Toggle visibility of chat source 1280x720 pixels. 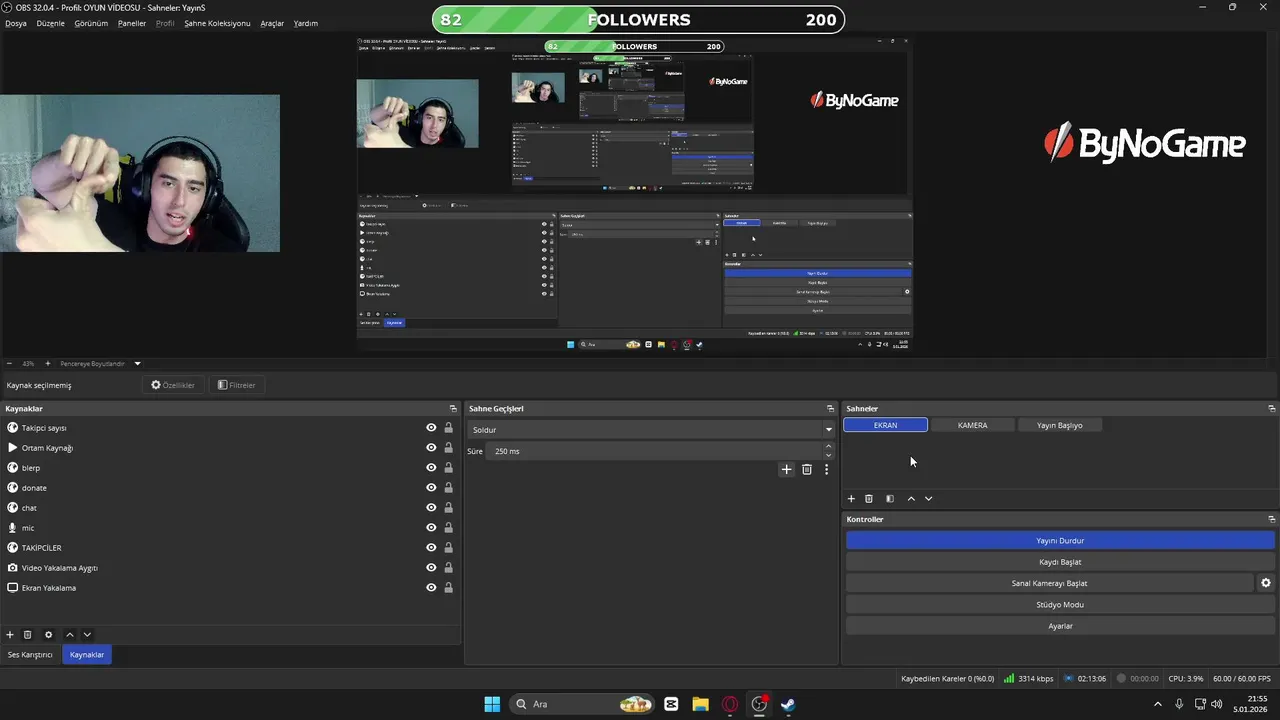coord(431,508)
